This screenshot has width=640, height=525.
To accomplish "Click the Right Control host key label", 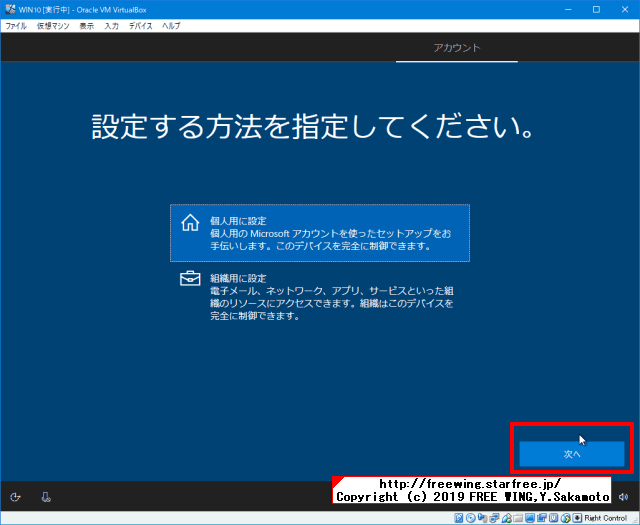I will pos(606,518).
